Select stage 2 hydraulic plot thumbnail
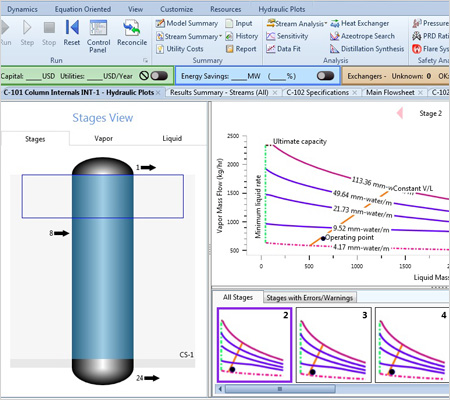The width and height of the screenshot is (450, 400). pos(254,345)
